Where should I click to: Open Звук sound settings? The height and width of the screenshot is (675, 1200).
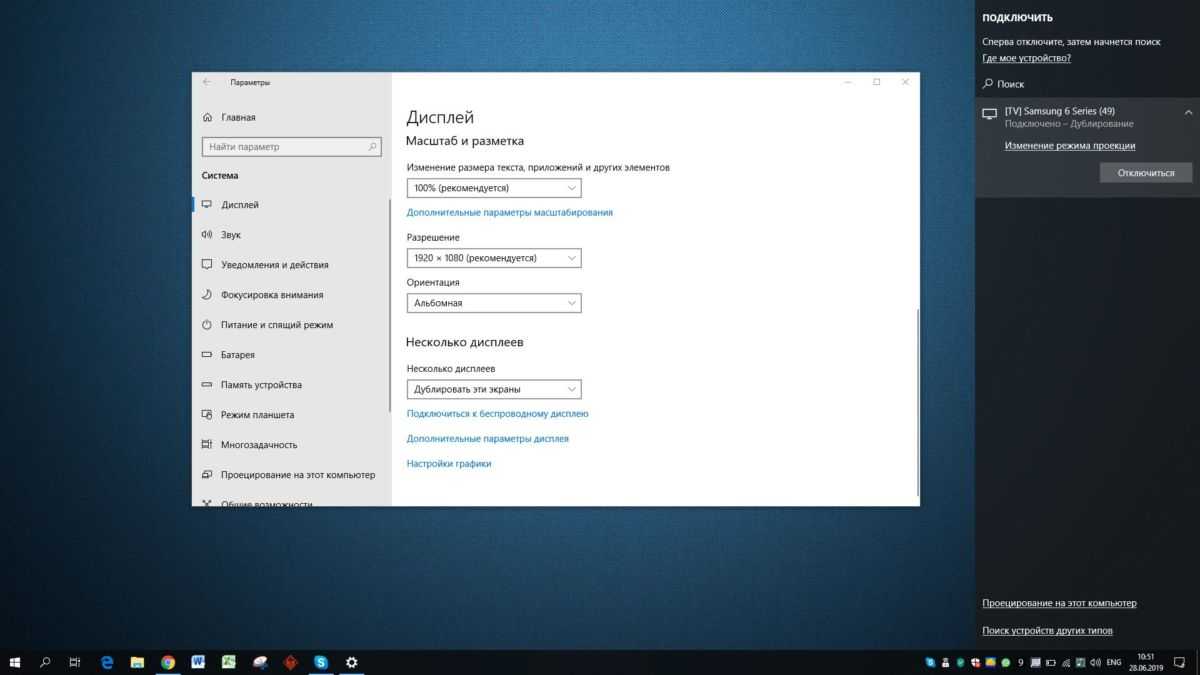click(231, 235)
